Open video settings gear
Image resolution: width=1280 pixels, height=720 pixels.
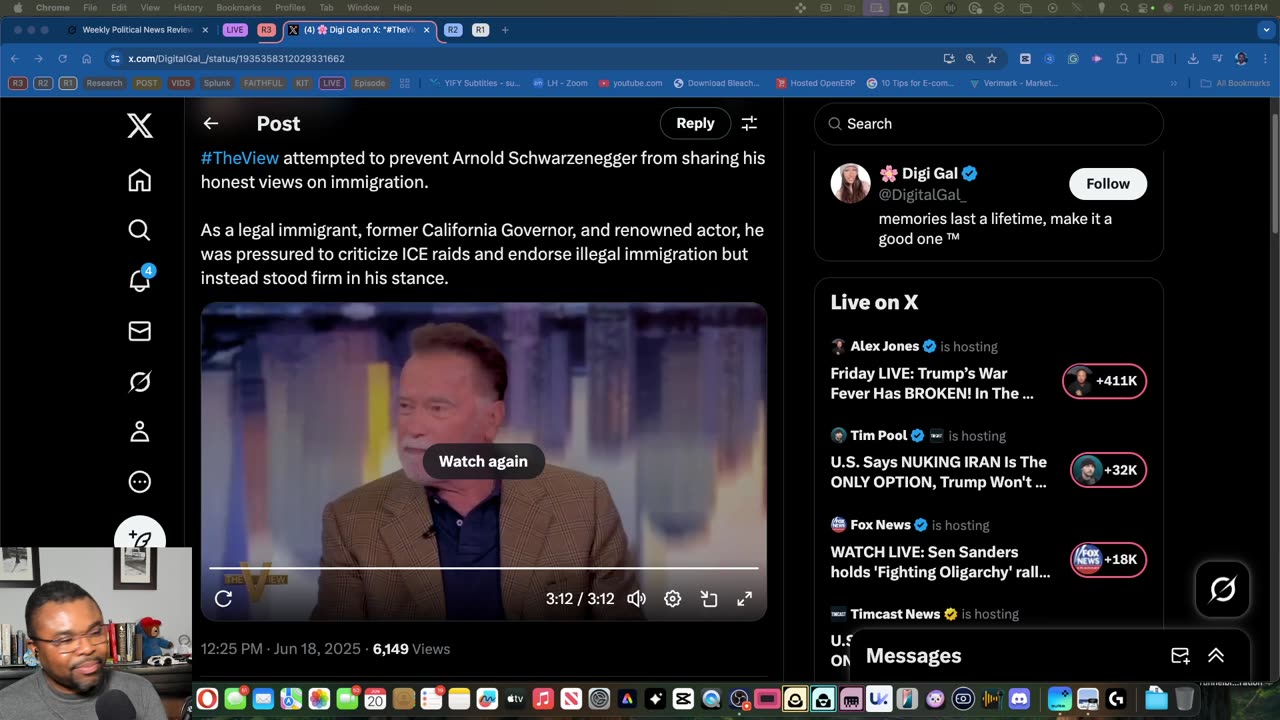(673, 599)
